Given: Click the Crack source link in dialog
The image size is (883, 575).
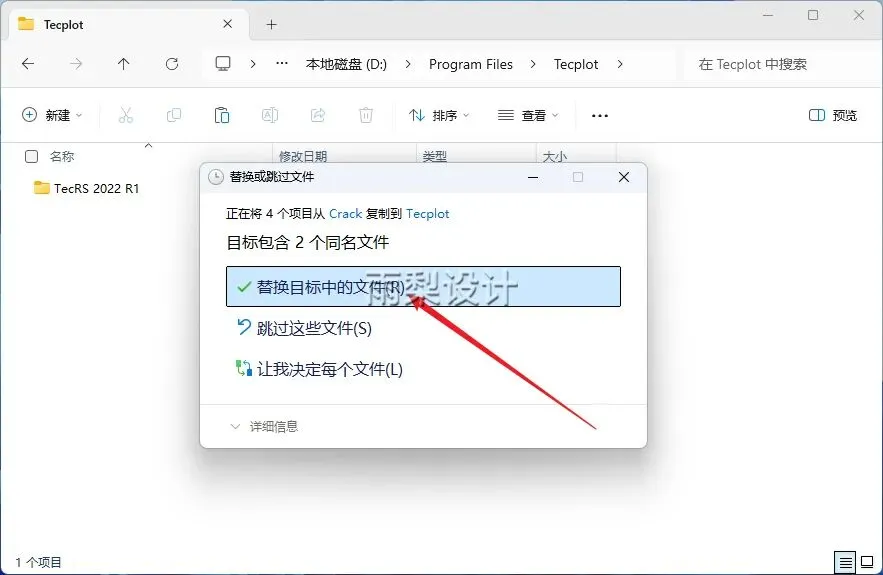Looking at the screenshot, I should [x=345, y=213].
